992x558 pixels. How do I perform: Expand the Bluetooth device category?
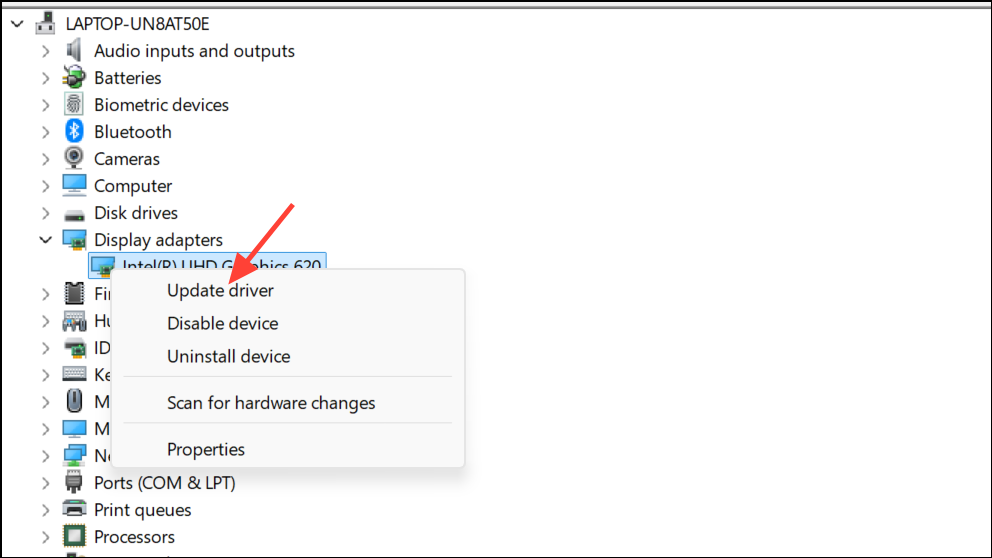tap(45, 131)
